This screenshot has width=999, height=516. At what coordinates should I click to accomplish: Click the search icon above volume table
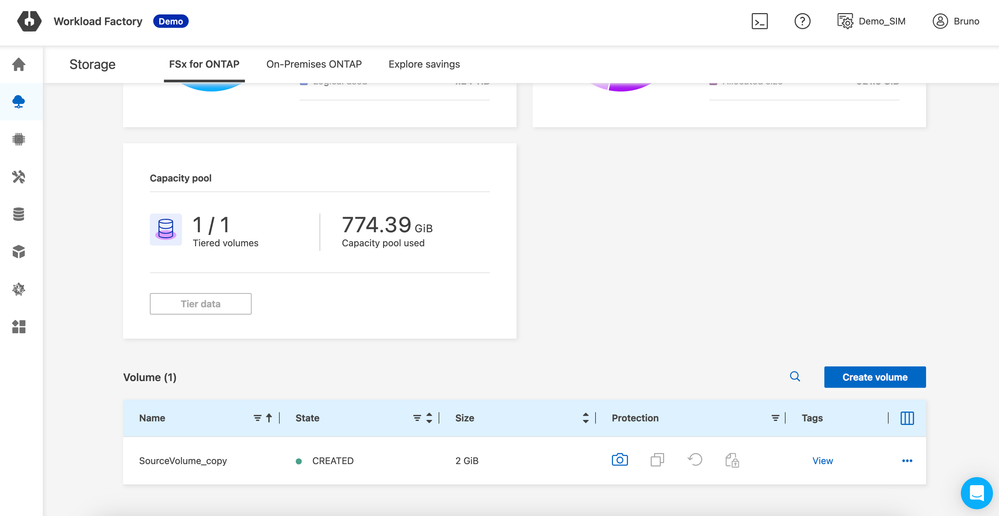click(795, 377)
